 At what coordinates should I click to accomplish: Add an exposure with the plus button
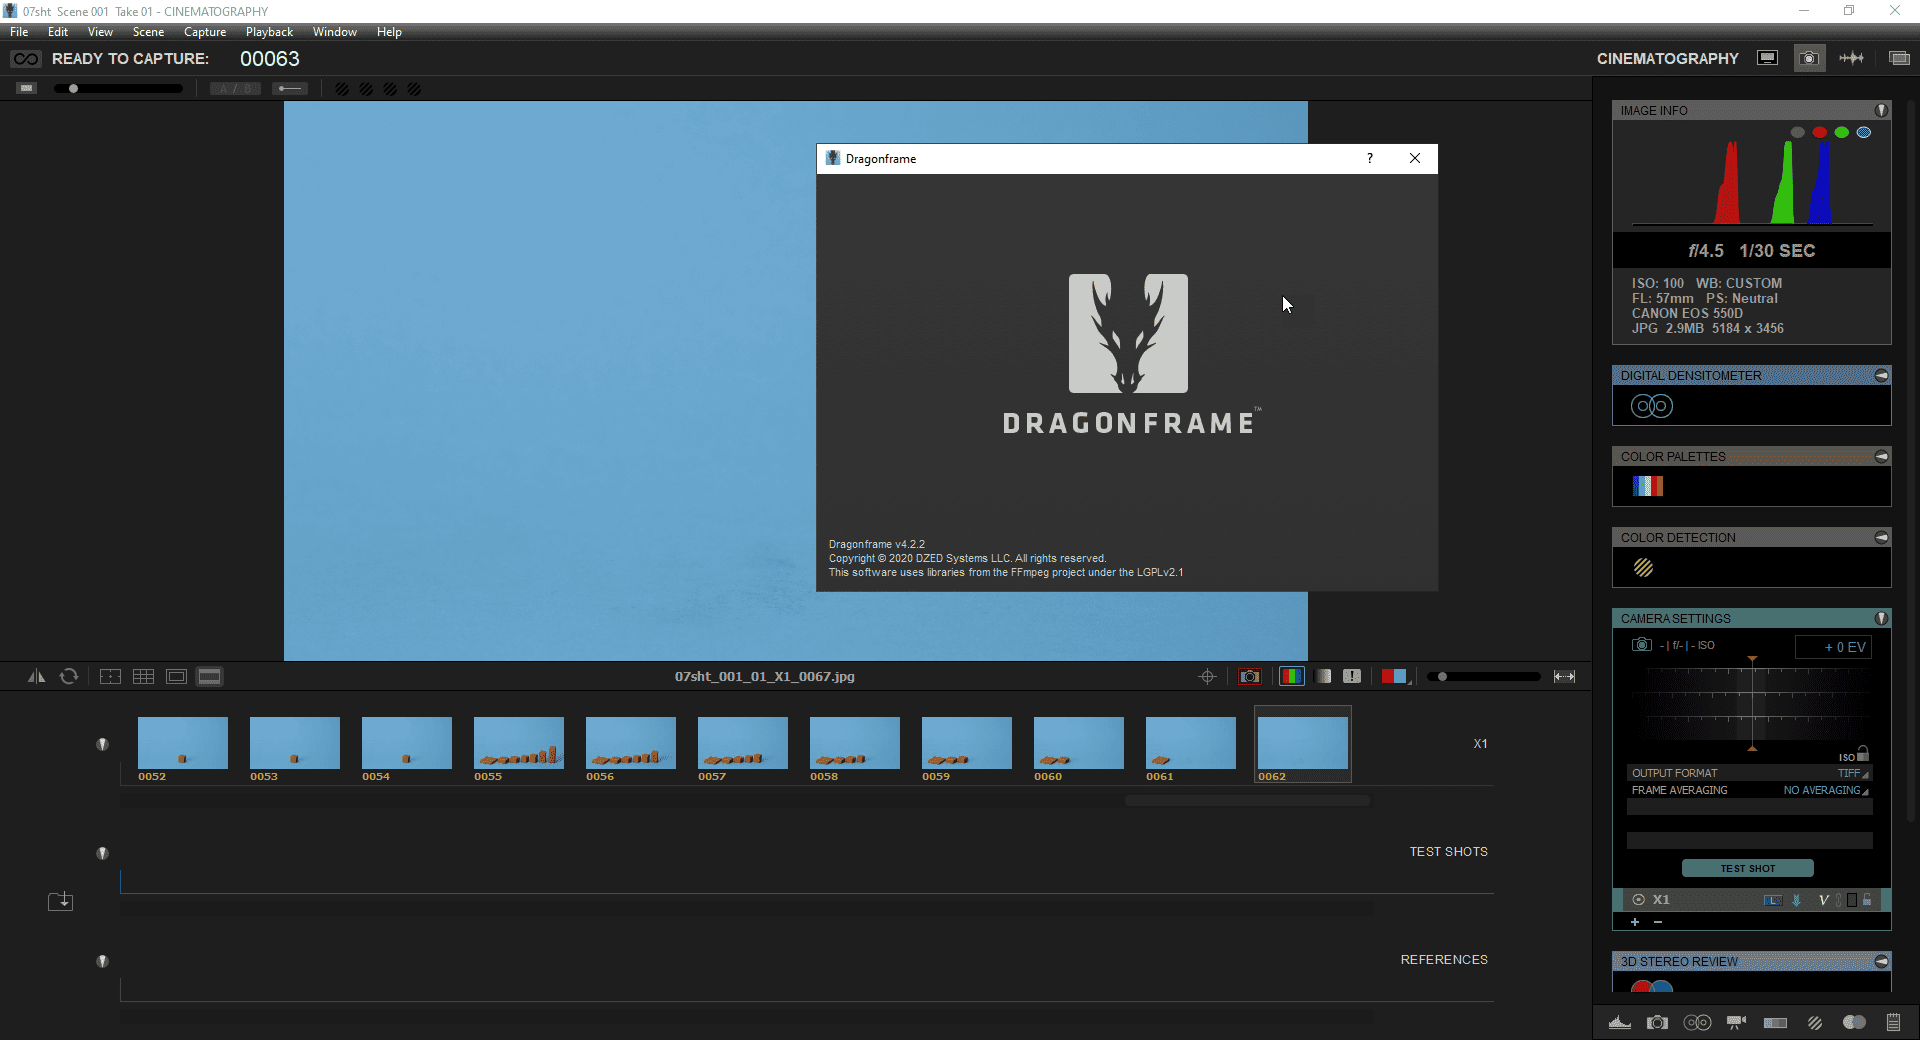[x=1635, y=922]
